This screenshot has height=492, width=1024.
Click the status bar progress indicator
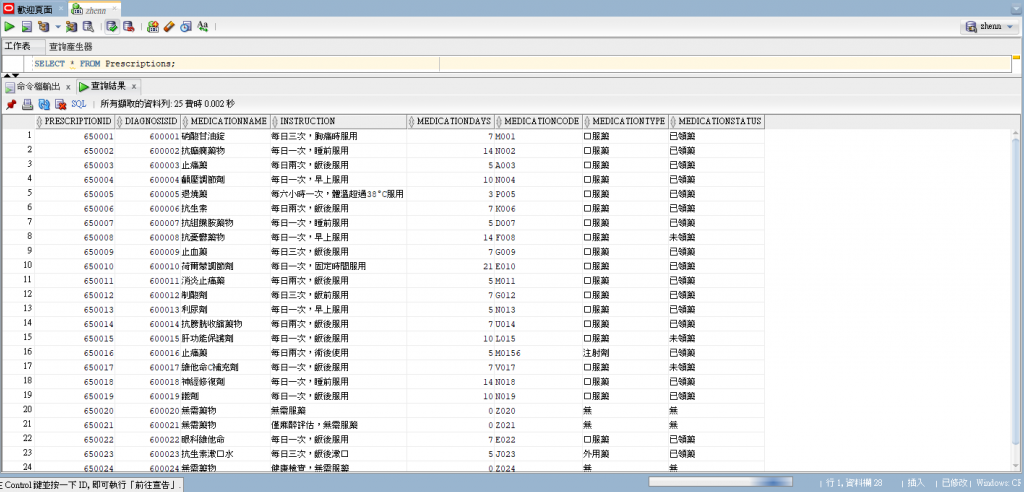[x=720, y=482]
